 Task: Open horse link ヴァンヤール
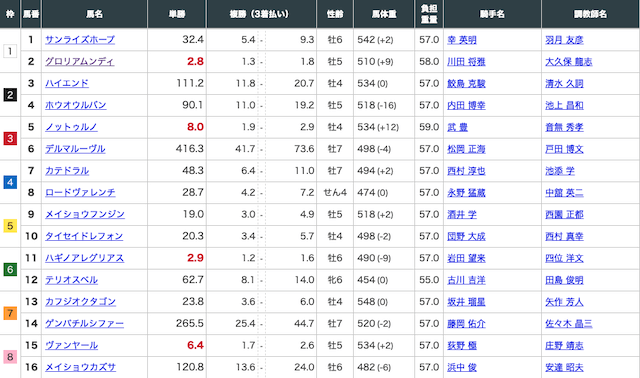pyautogui.click(x=71, y=345)
